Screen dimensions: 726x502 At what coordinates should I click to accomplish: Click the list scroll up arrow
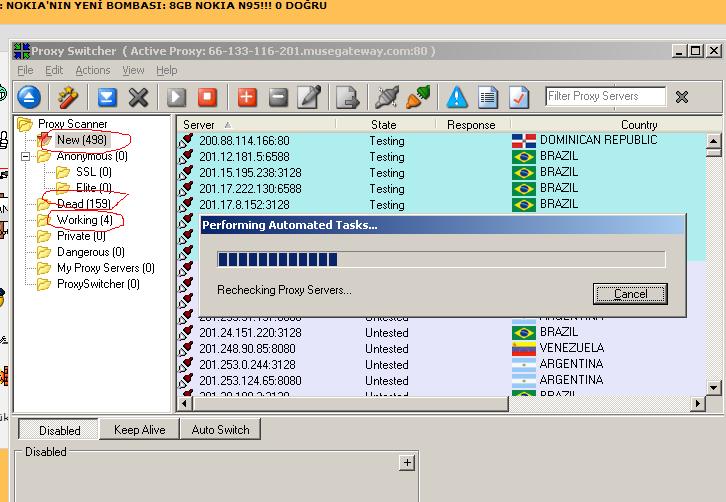pos(713,141)
